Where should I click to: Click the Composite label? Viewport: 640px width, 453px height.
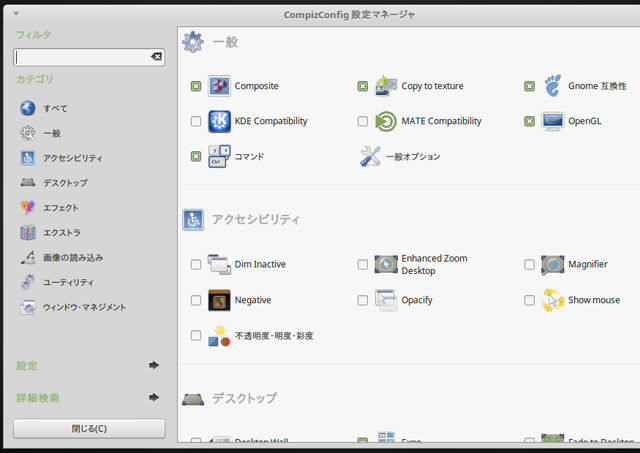coord(256,86)
